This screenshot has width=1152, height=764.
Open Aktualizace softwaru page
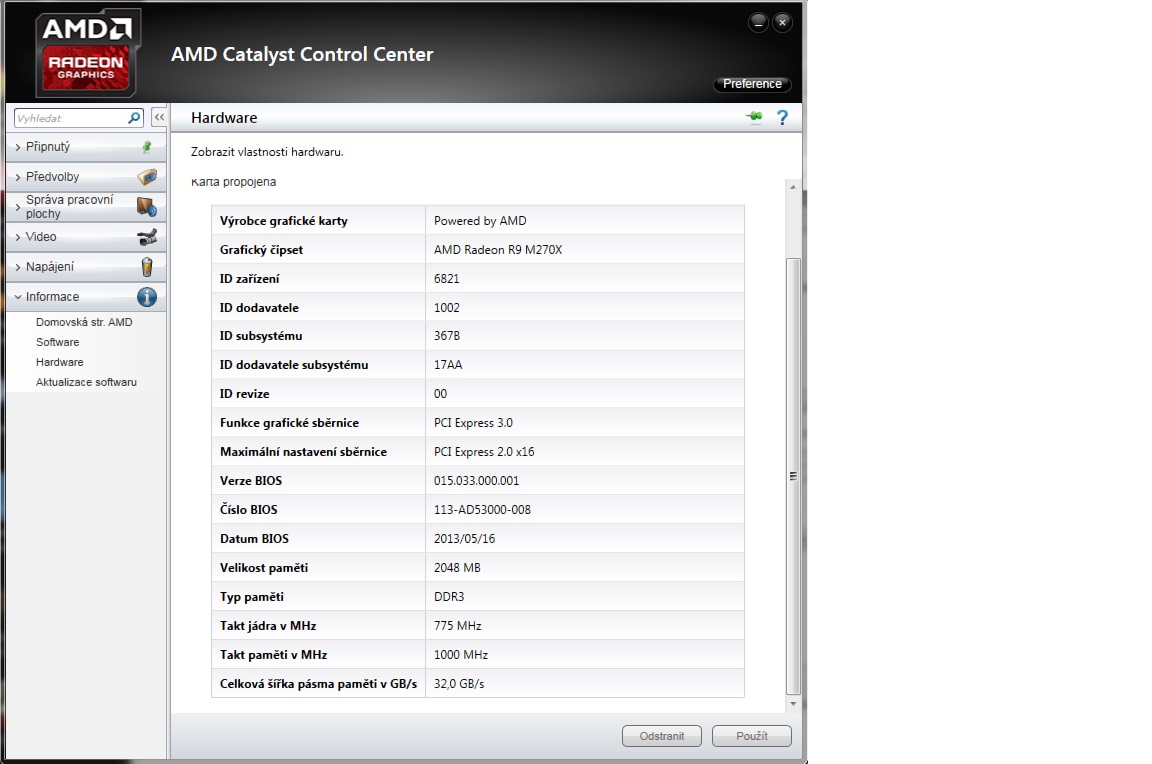pyautogui.click(x=86, y=382)
